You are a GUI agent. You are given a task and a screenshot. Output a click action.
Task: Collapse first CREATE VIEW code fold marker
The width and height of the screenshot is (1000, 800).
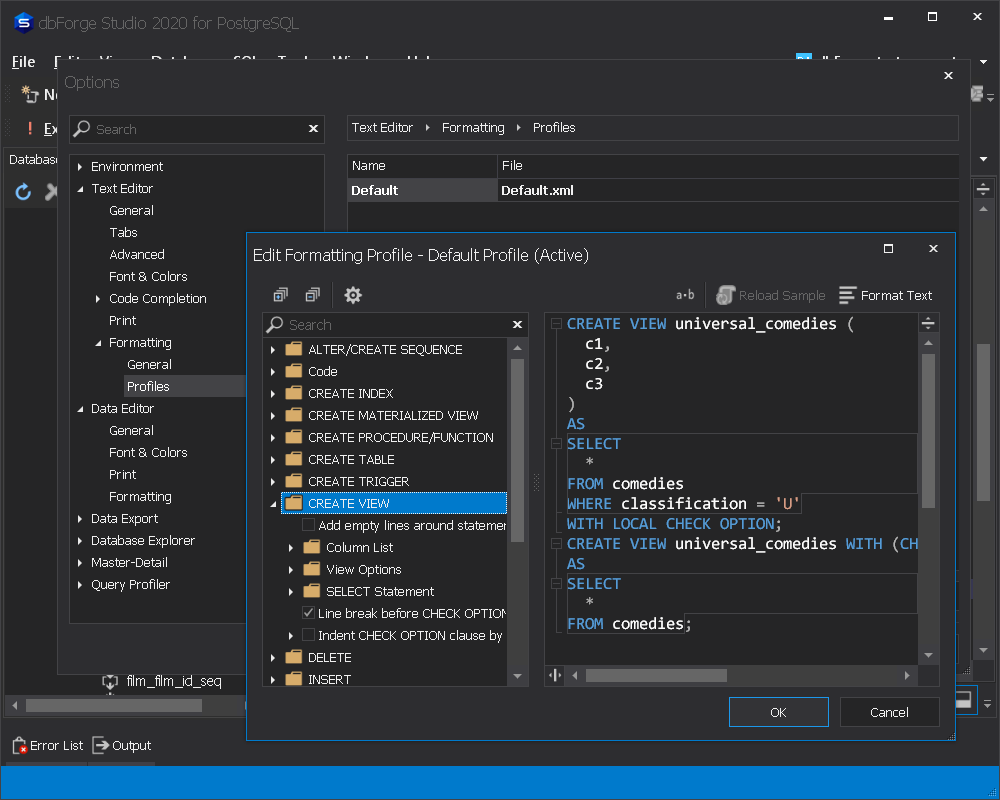(x=556, y=323)
